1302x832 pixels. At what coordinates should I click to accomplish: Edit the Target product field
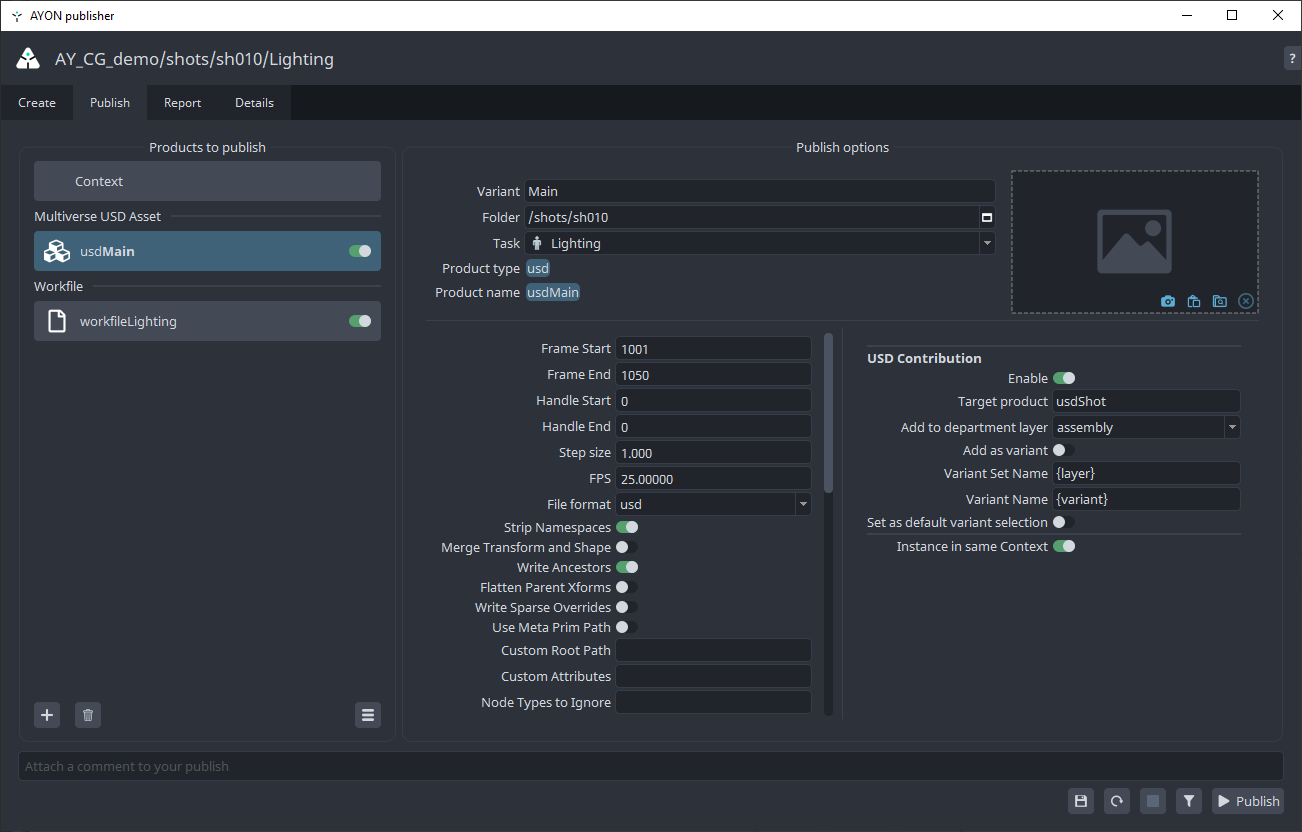click(1147, 401)
